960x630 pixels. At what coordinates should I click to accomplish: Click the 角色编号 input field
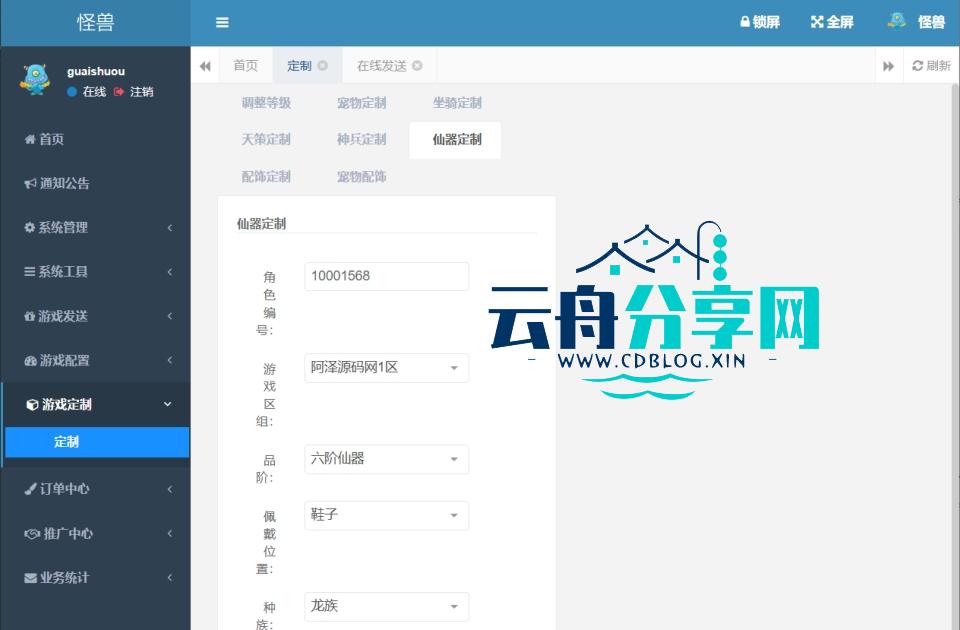[387, 276]
